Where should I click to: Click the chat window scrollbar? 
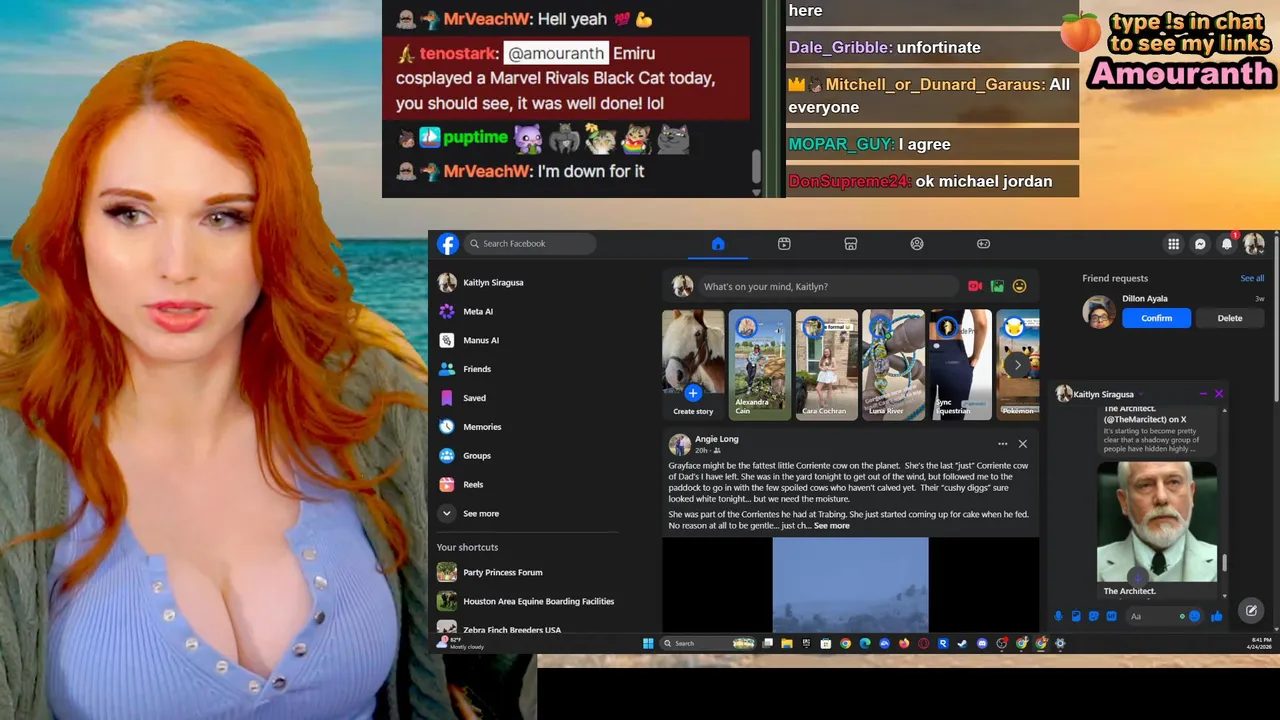point(1224,563)
